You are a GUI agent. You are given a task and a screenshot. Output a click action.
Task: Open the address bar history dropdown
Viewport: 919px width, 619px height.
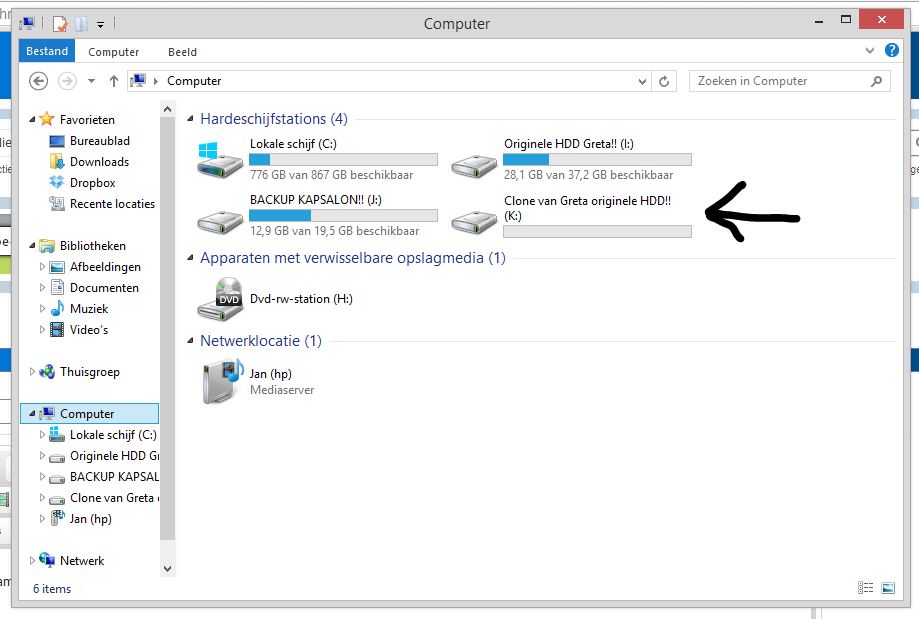pos(642,81)
